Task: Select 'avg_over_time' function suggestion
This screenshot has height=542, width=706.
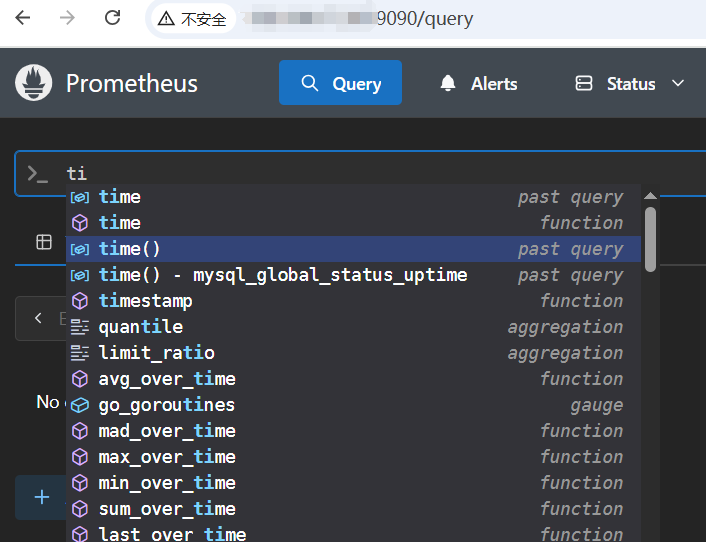Action: [353, 379]
